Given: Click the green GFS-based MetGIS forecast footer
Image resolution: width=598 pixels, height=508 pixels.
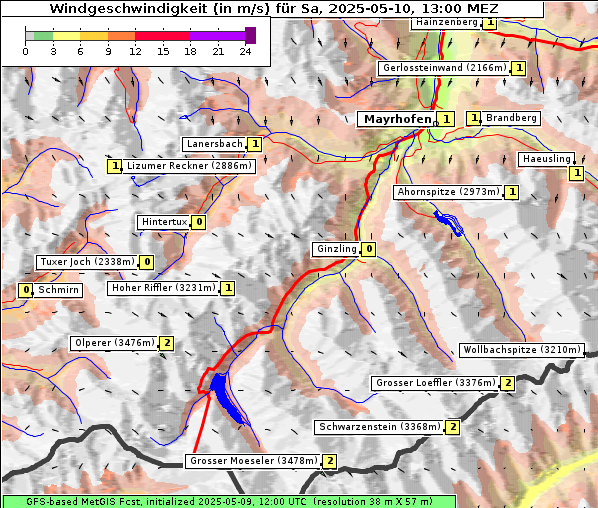Looking at the screenshot, I should point(229,502).
